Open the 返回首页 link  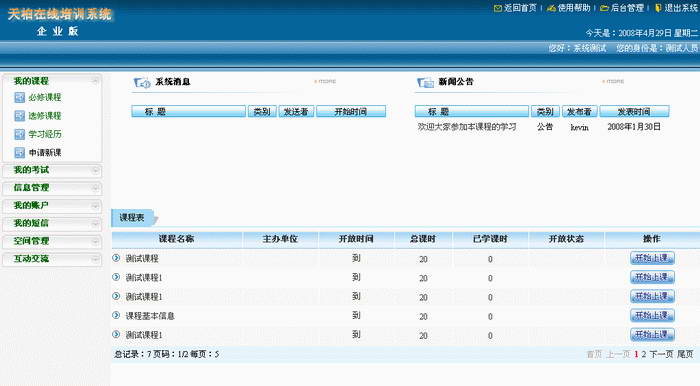click(x=520, y=8)
